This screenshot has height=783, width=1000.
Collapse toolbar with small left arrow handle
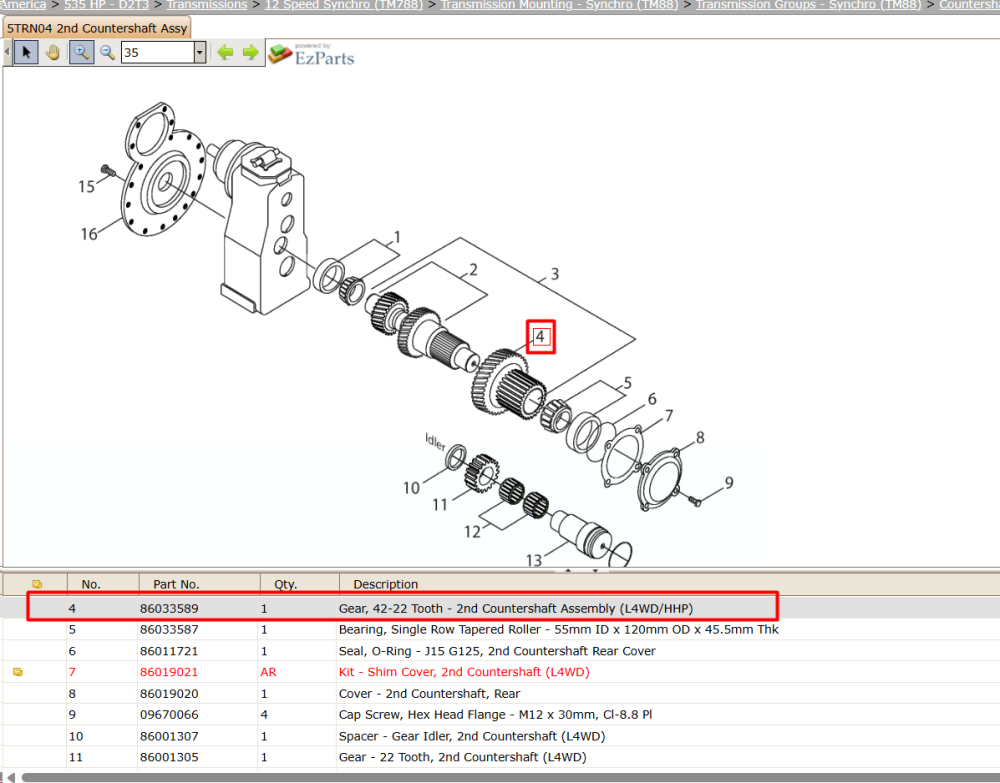pyautogui.click(x=7, y=52)
